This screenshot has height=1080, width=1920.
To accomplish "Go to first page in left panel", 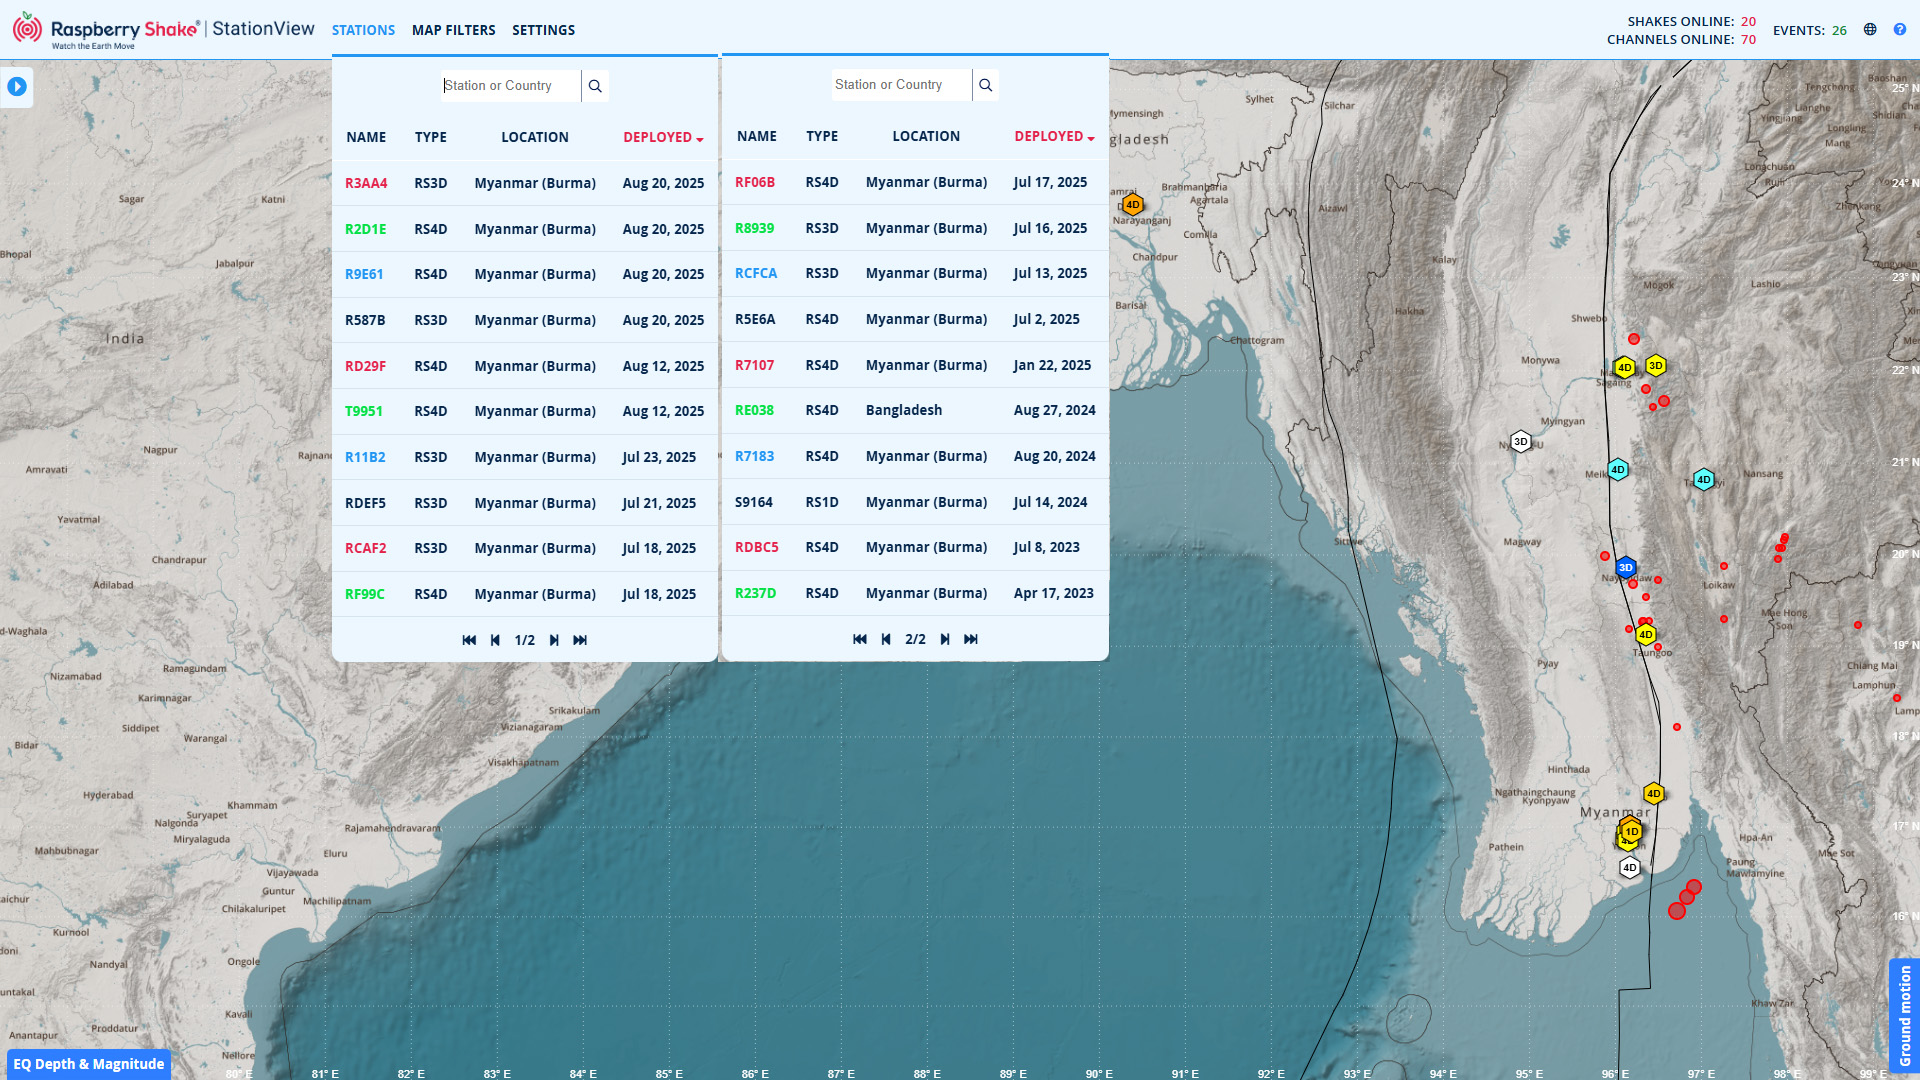I will [x=469, y=640].
